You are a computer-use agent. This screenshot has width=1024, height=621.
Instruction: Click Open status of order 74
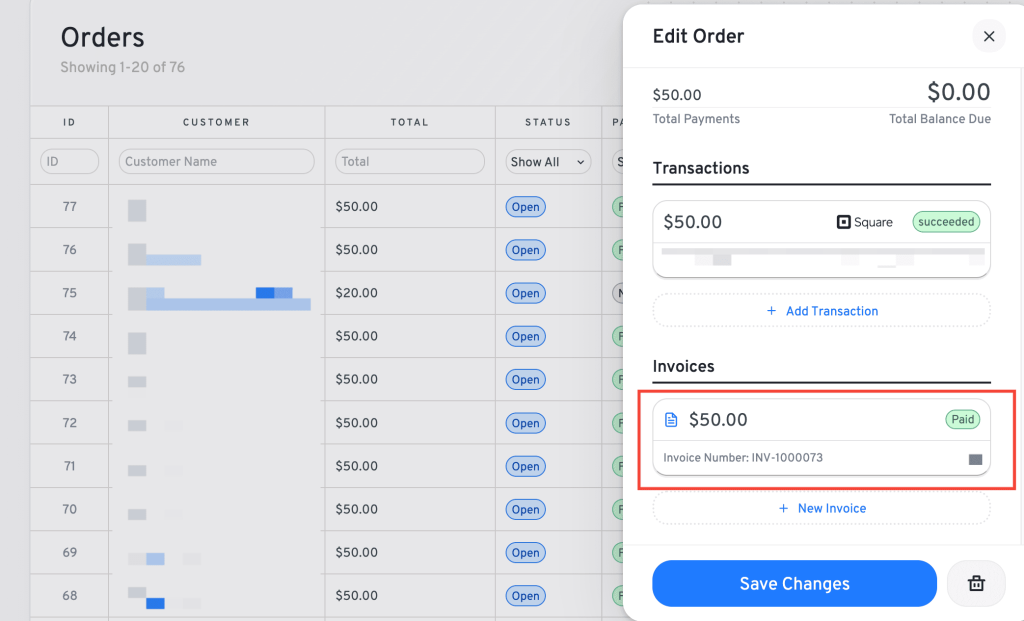click(525, 336)
